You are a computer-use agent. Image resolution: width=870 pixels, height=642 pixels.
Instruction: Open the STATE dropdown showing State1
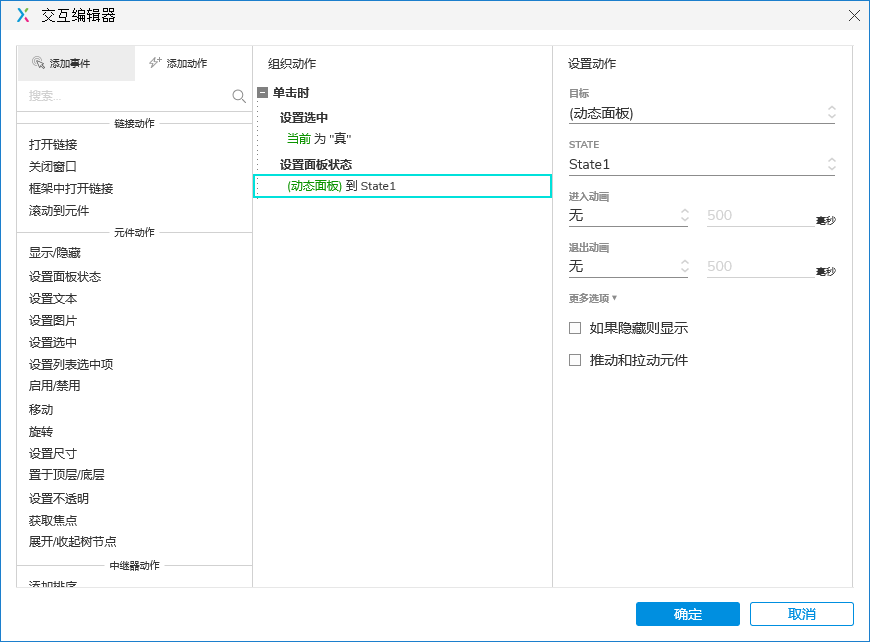click(703, 164)
